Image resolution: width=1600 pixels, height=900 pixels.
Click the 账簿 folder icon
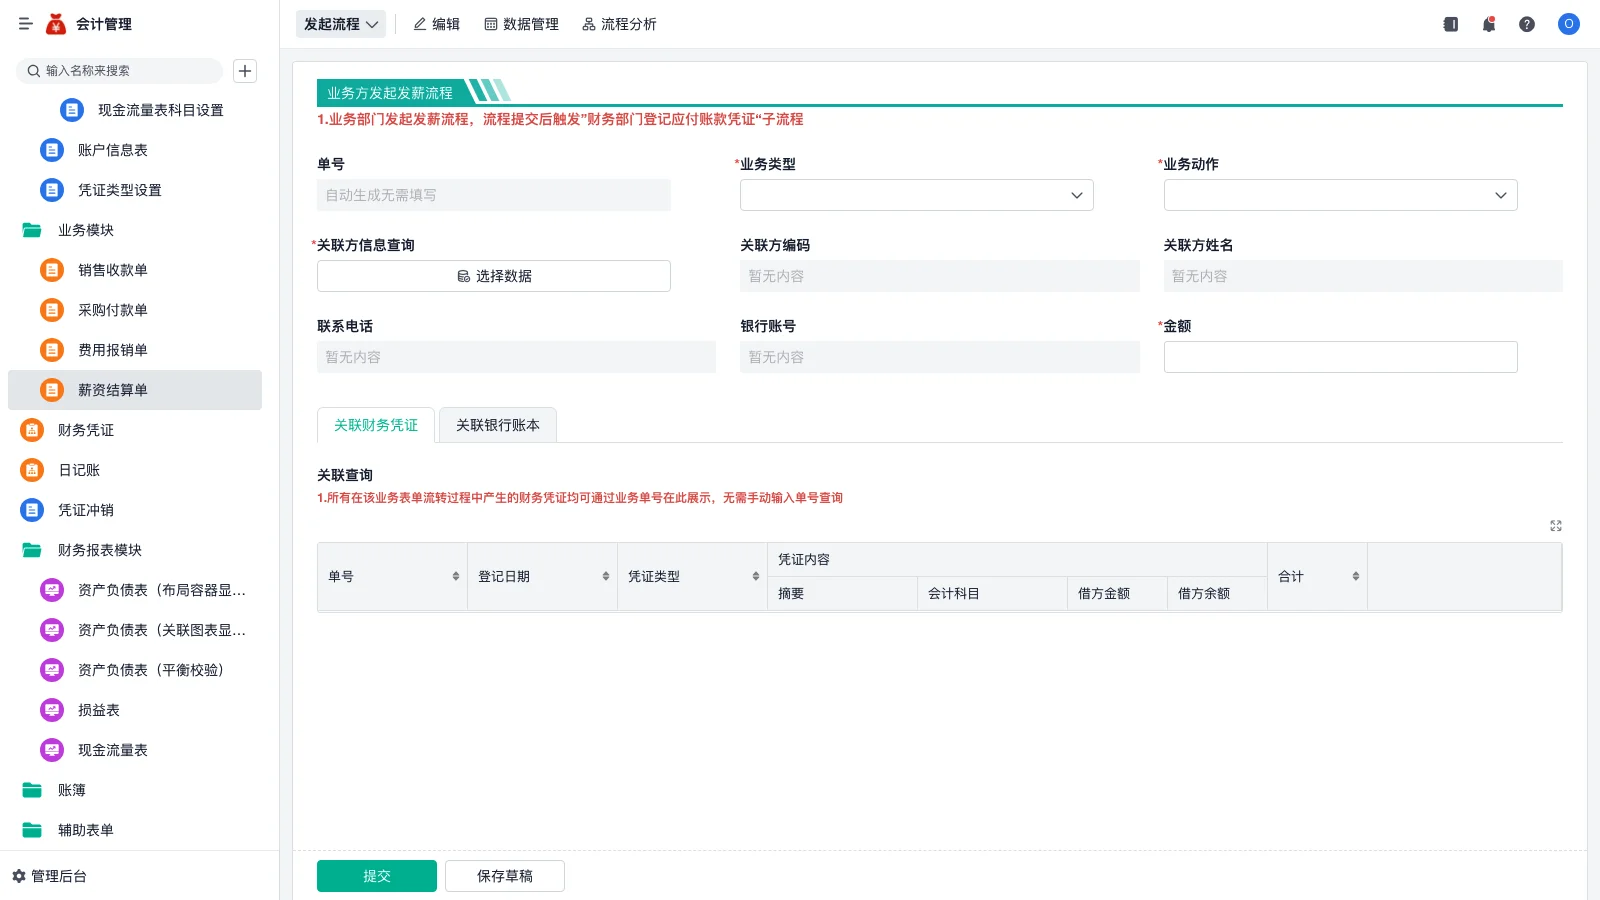pos(32,790)
